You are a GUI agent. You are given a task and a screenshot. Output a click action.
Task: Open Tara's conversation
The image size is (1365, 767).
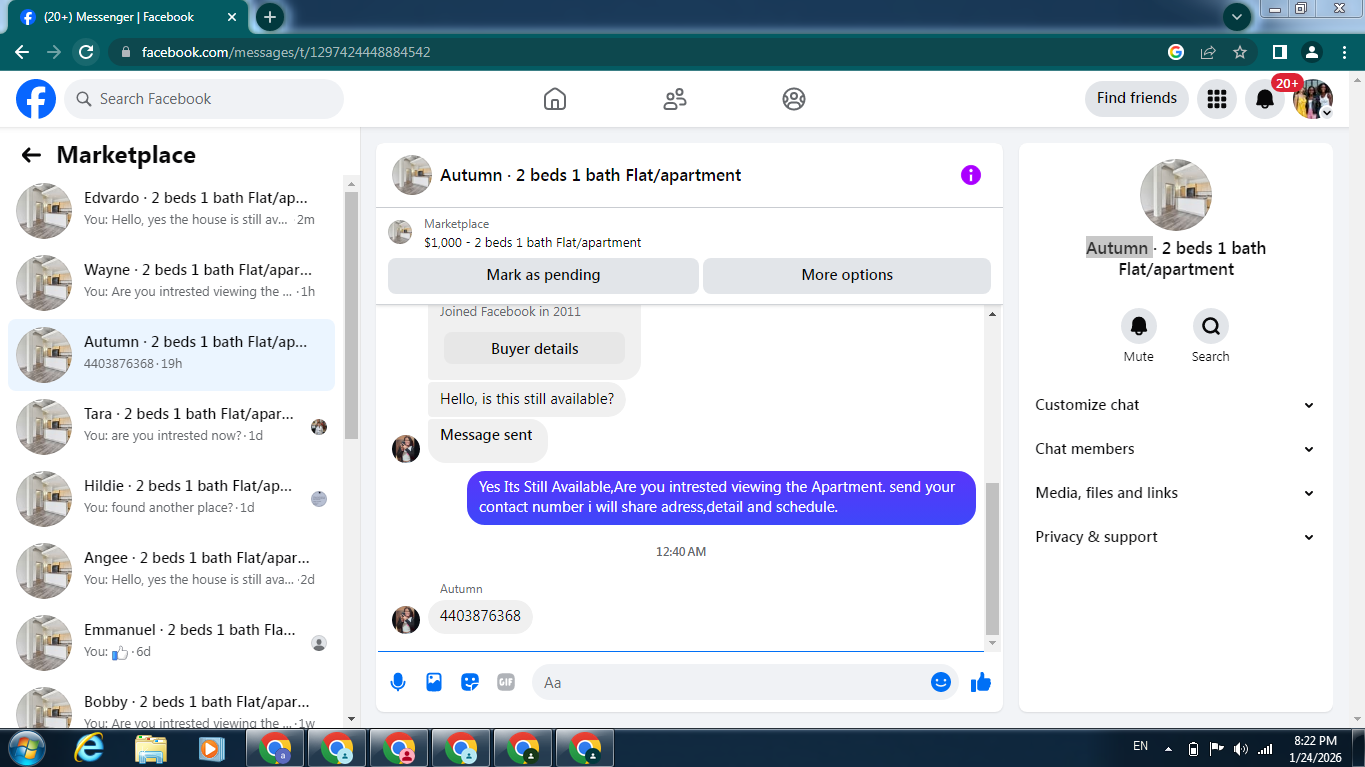[172, 426]
